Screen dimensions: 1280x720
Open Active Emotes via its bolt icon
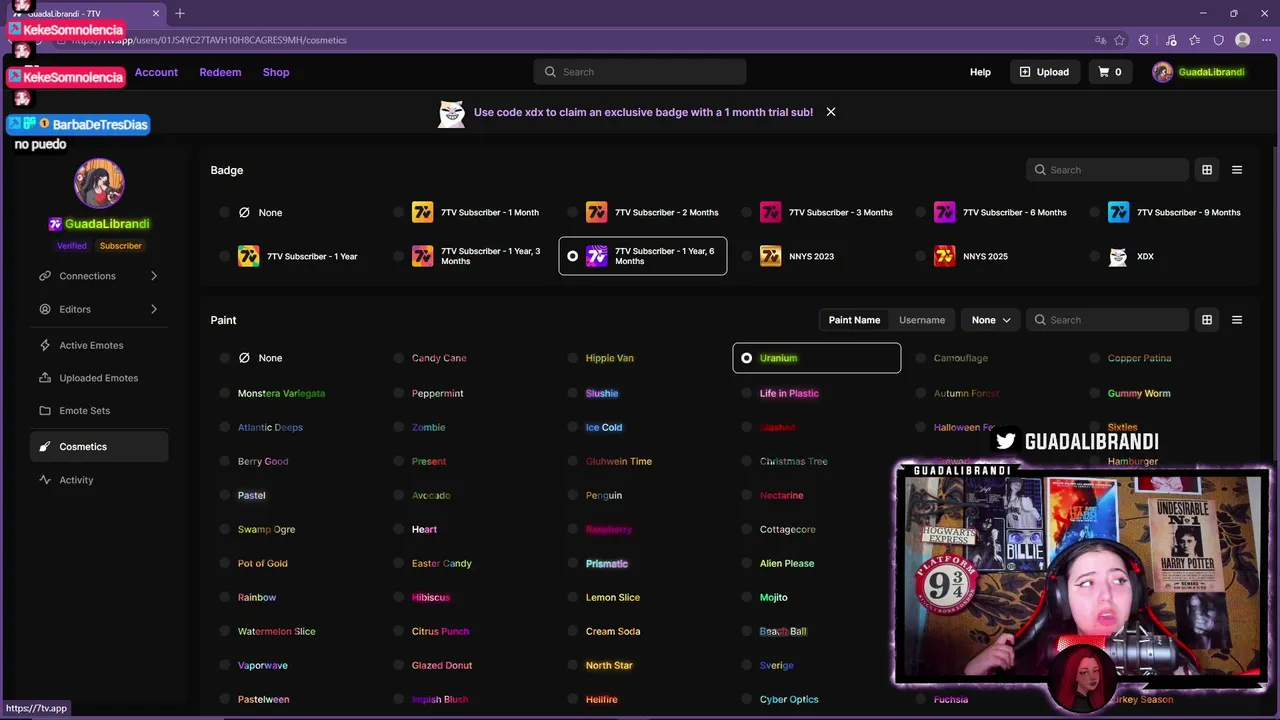pos(45,345)
